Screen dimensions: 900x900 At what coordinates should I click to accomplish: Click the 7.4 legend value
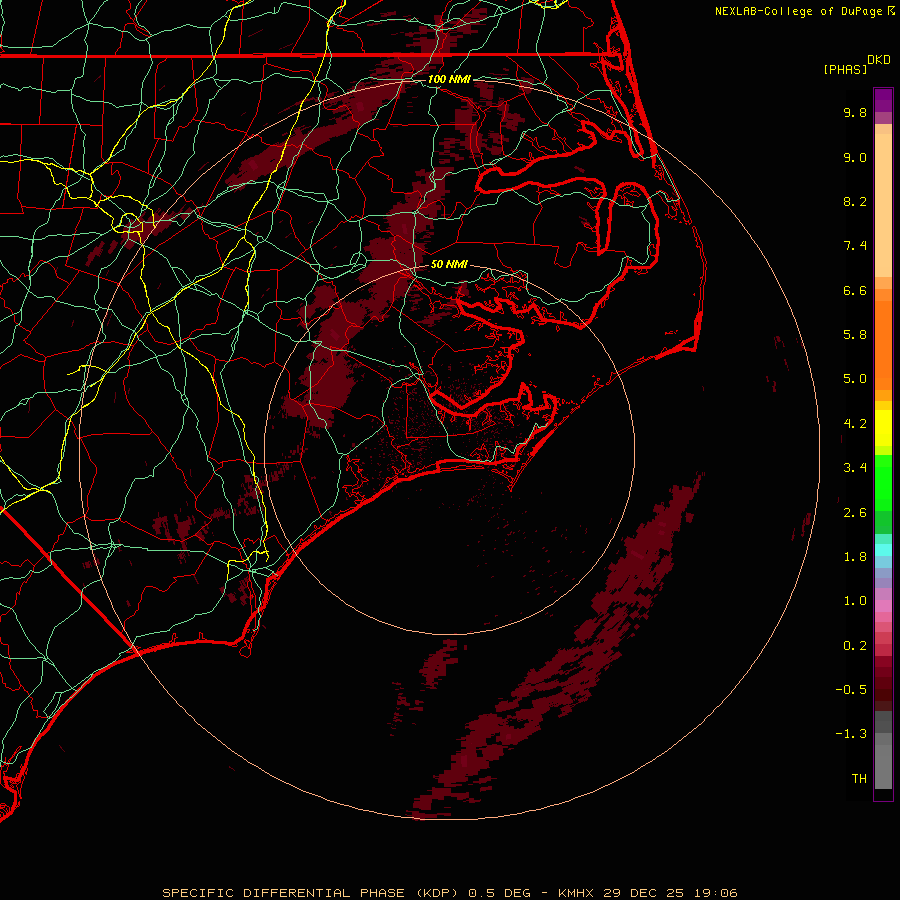click(x=855, y=246)
